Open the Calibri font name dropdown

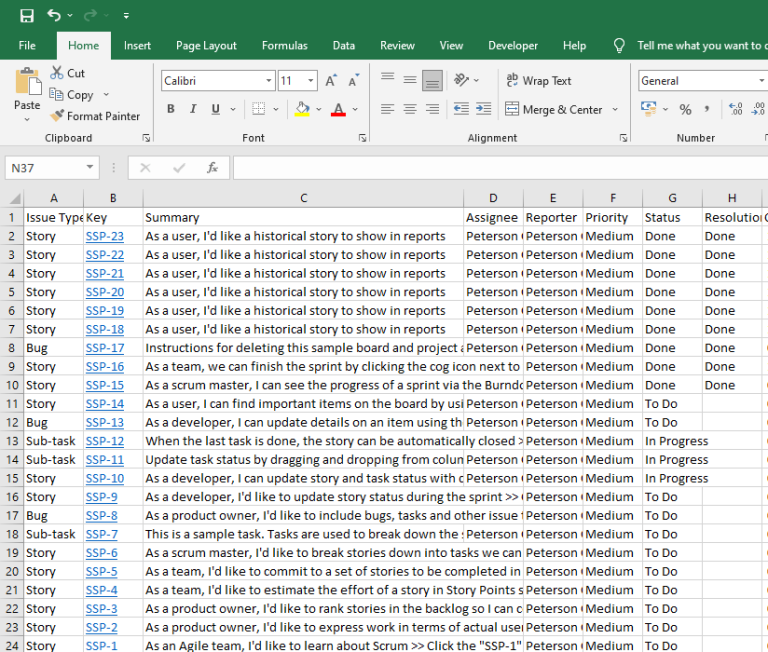coord(269,81)
